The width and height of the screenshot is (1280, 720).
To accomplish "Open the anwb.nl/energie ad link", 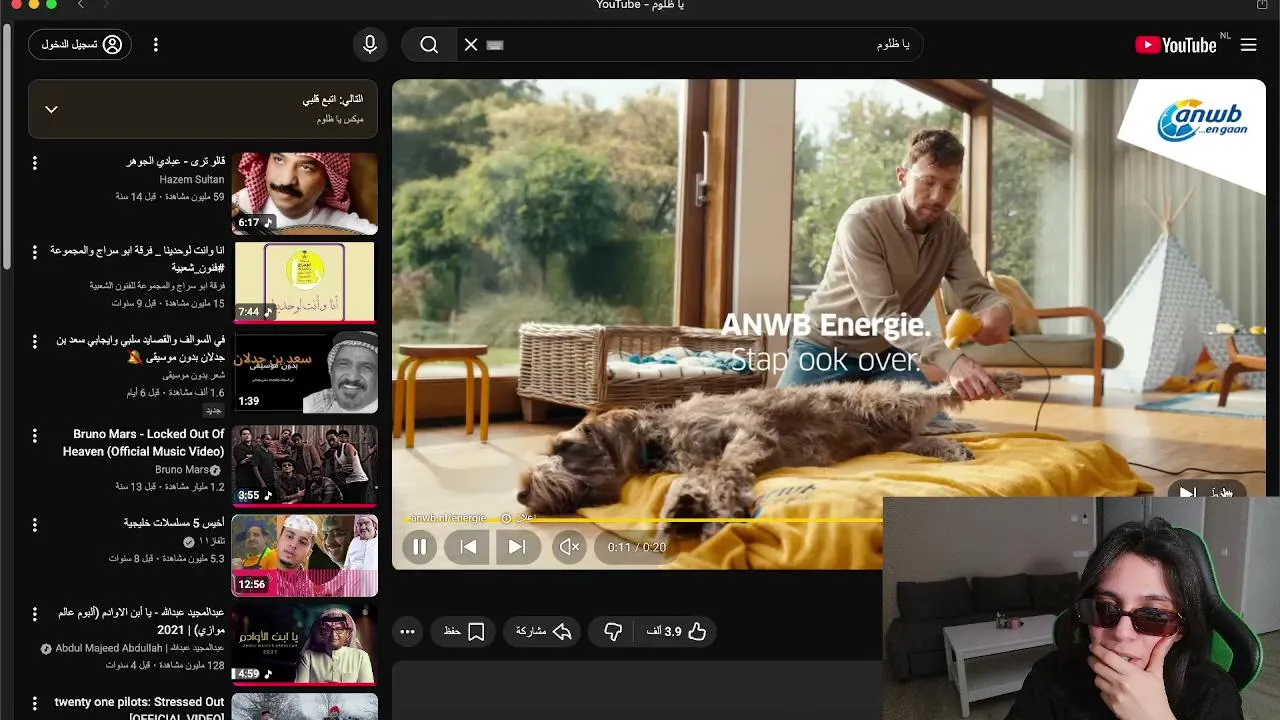I will (x=448, y=518).
